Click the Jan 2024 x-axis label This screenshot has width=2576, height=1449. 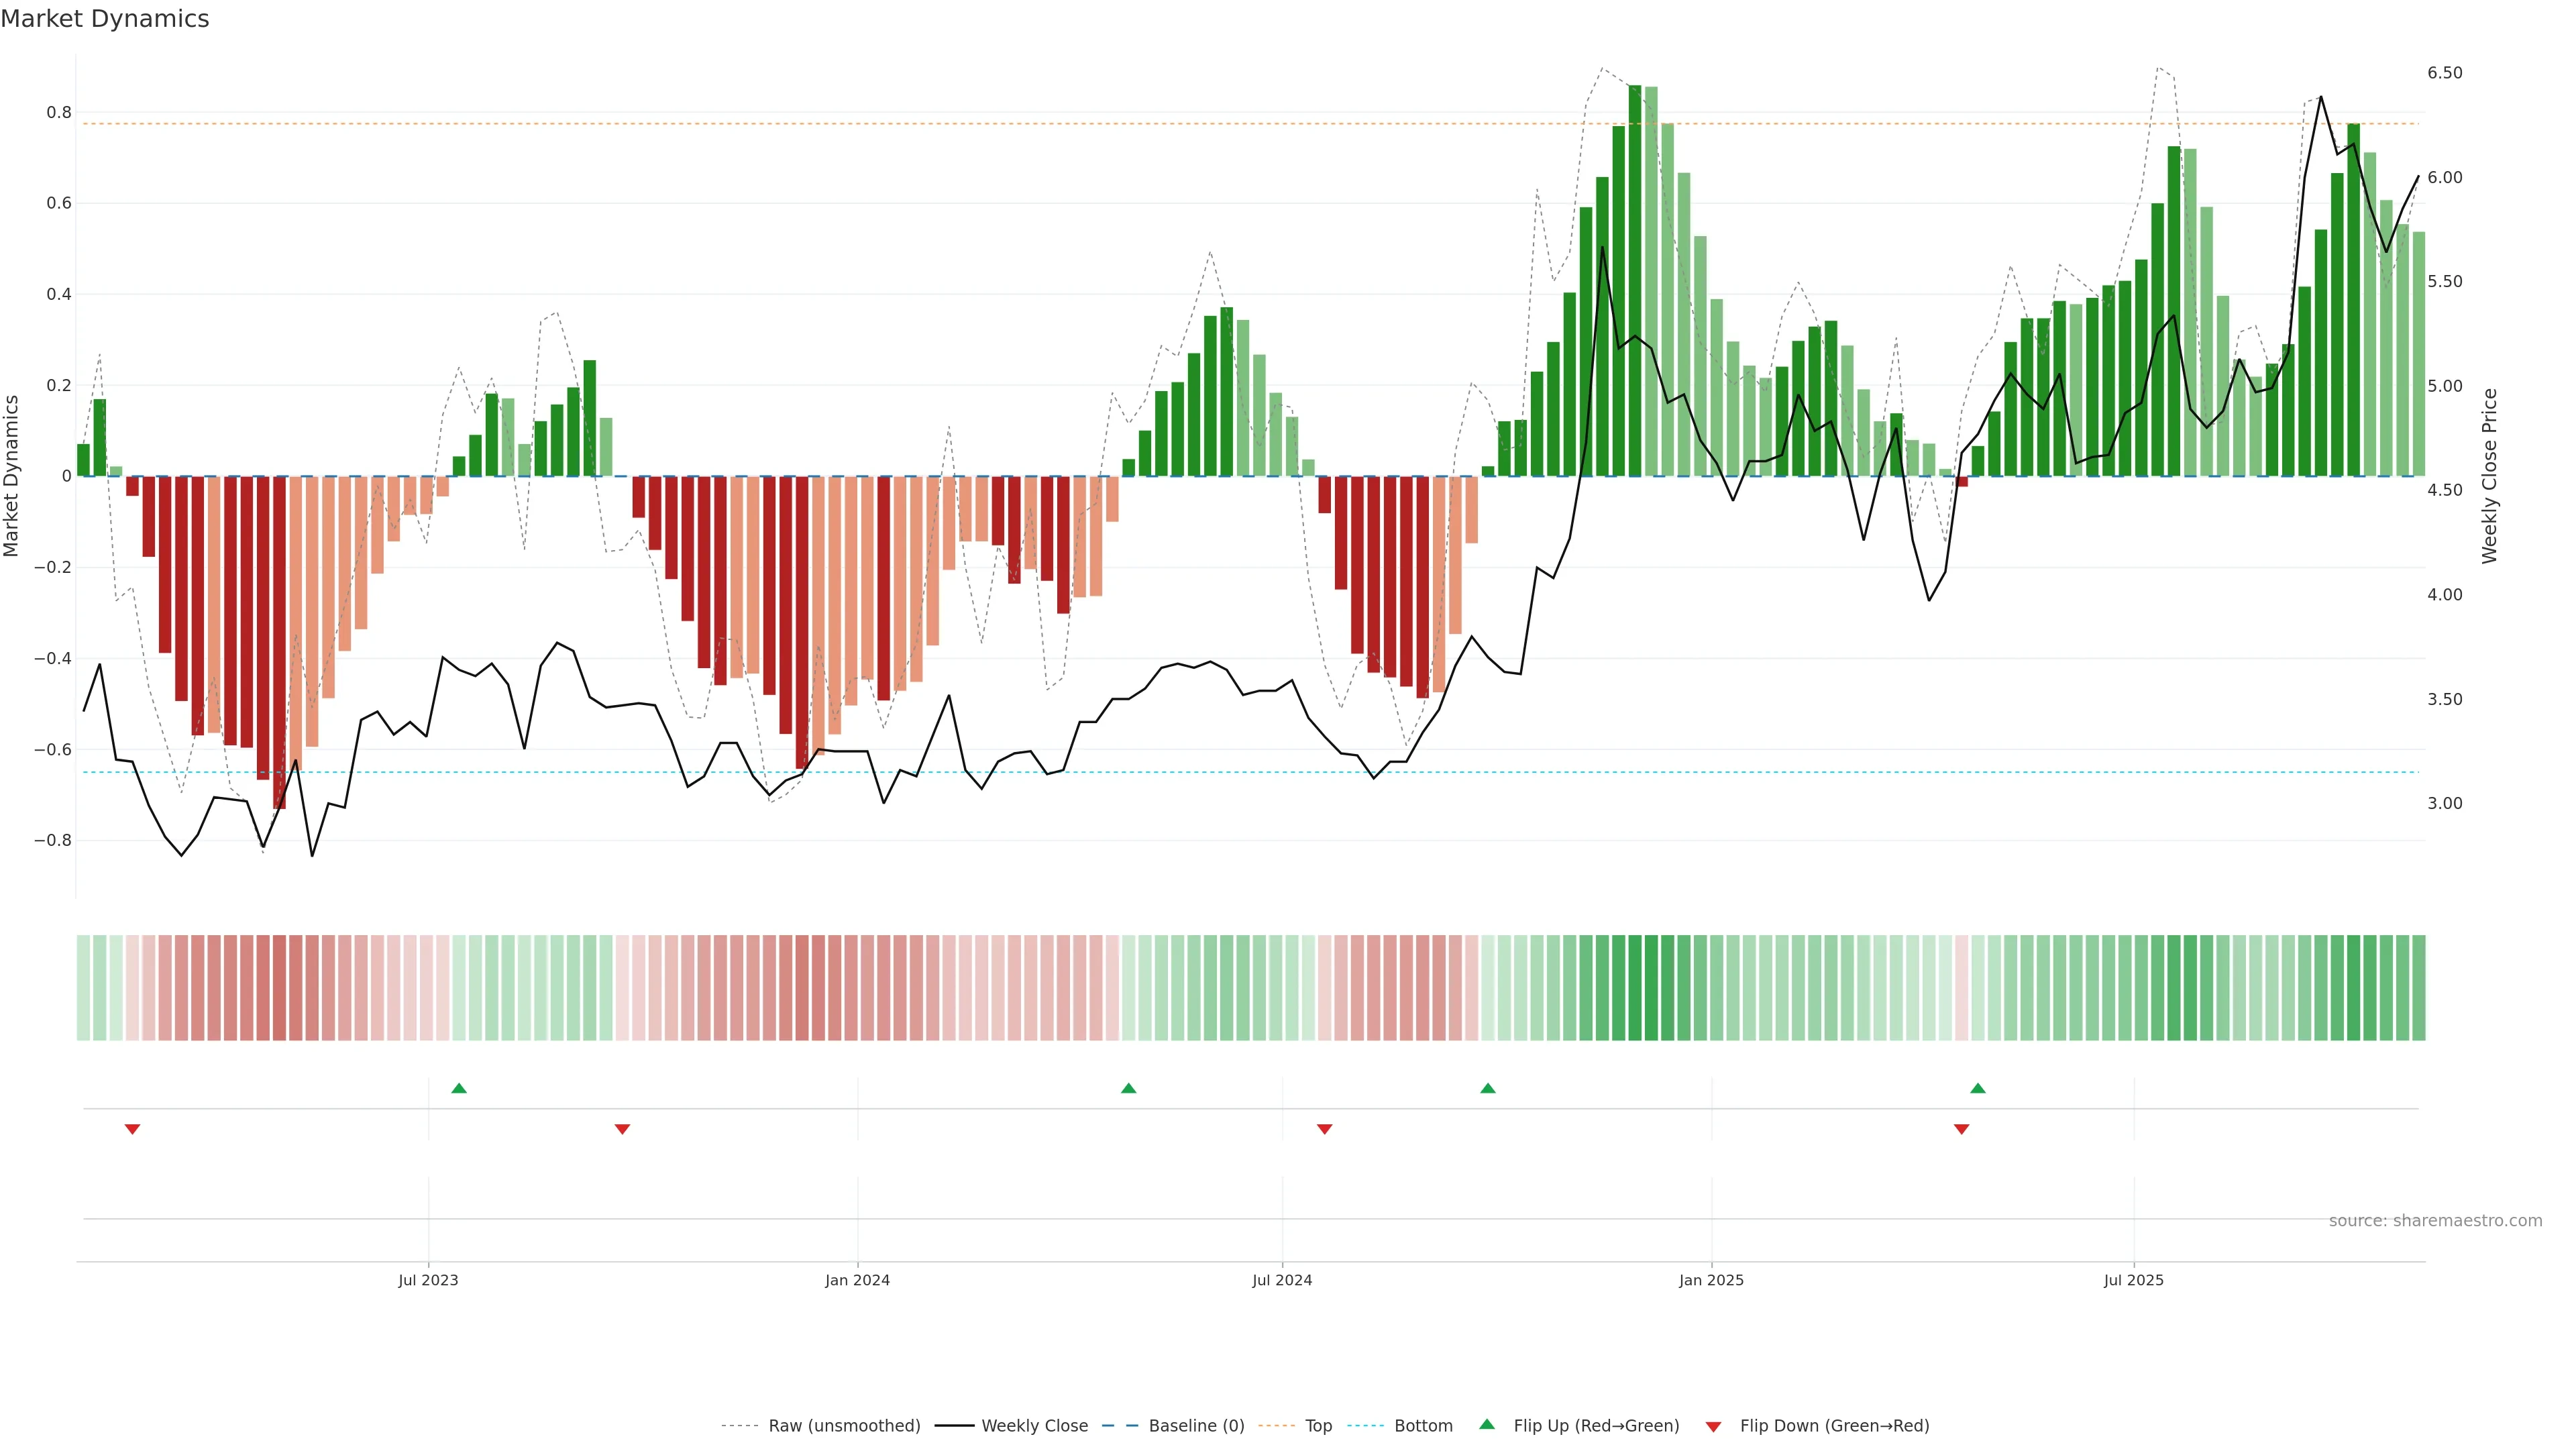[x=857, y=1281]
